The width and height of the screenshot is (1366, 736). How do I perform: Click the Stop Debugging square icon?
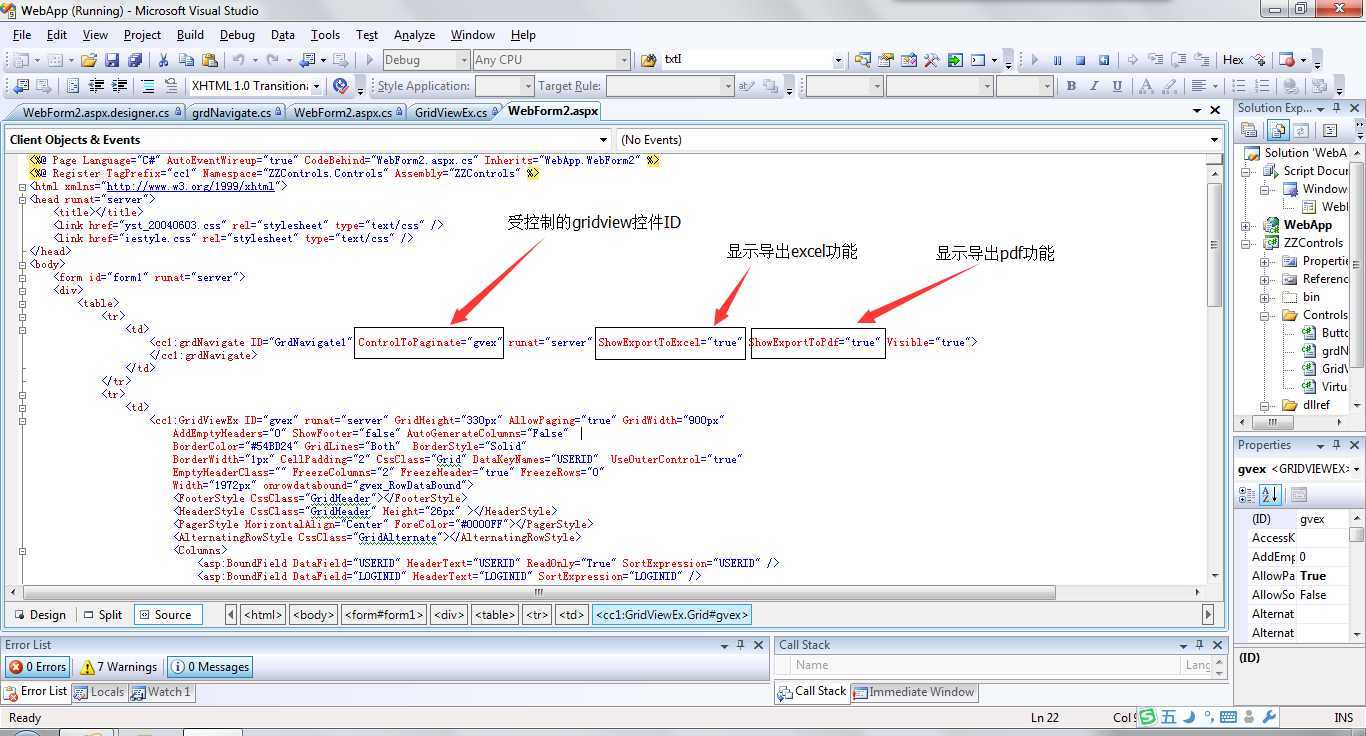tap(1080, 60)
